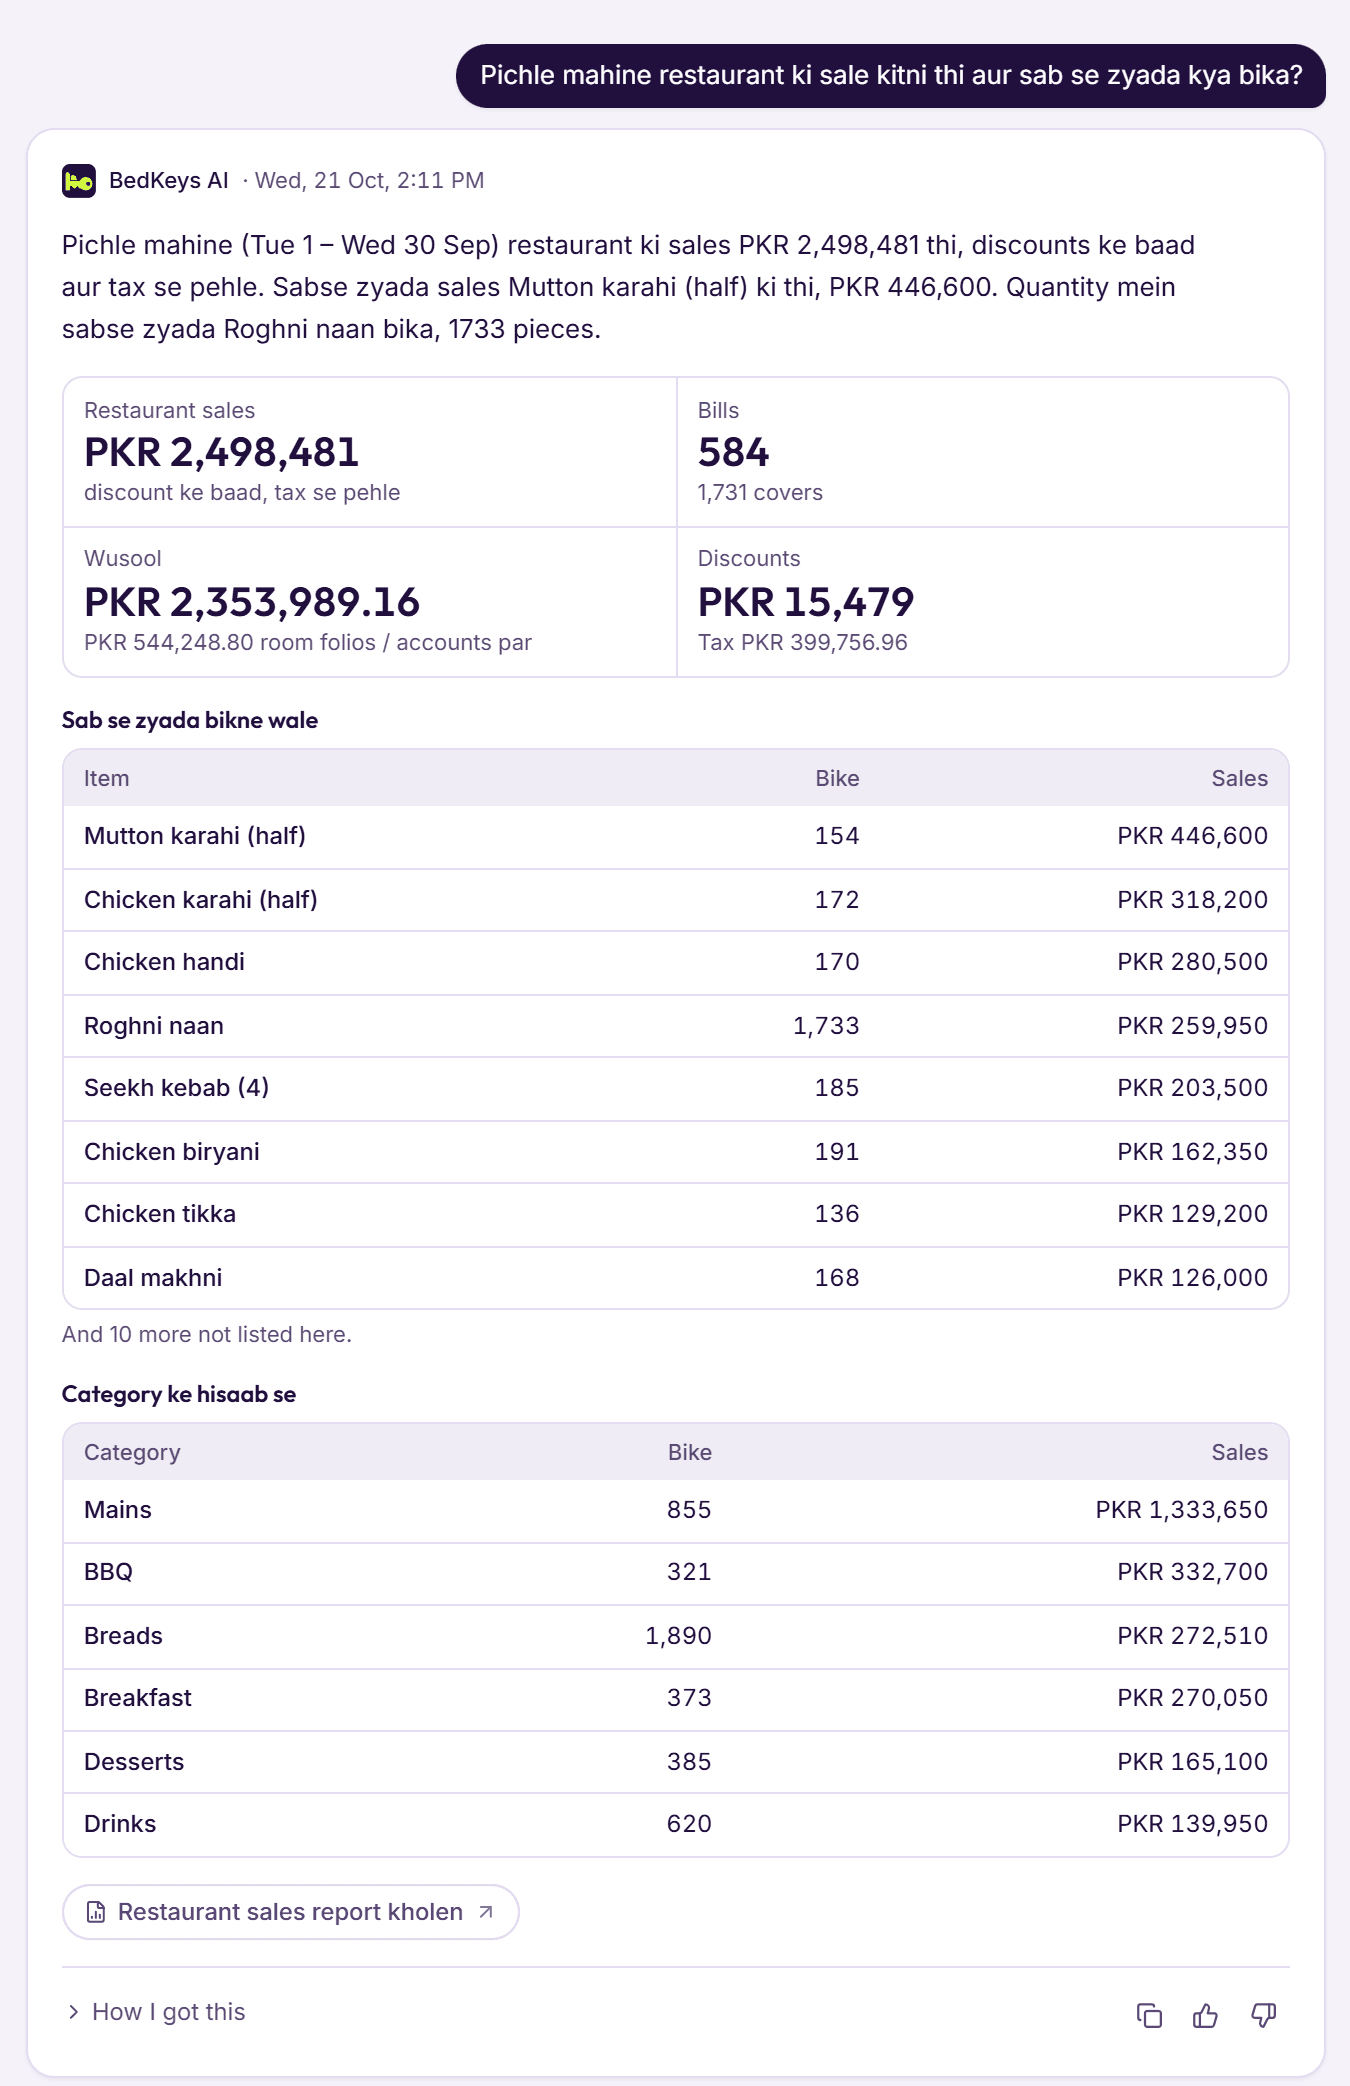The height and width of the screenshot is (2086, 1350).
Task: Click the Discounts PKR 15,479 card
Action: pos(983,602)
